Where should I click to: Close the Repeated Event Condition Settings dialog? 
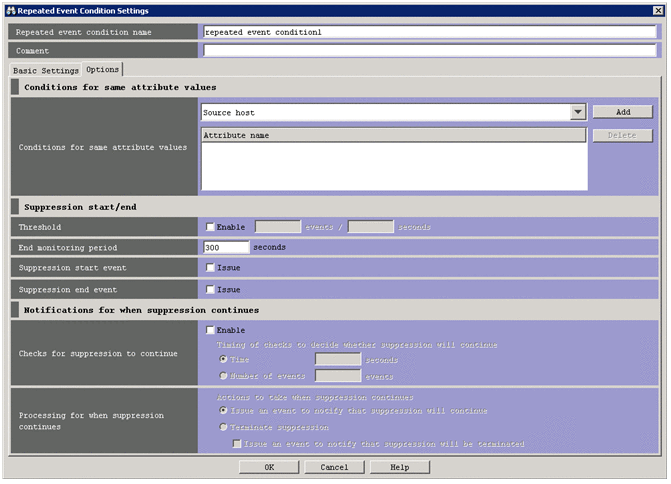pos(657,11)
